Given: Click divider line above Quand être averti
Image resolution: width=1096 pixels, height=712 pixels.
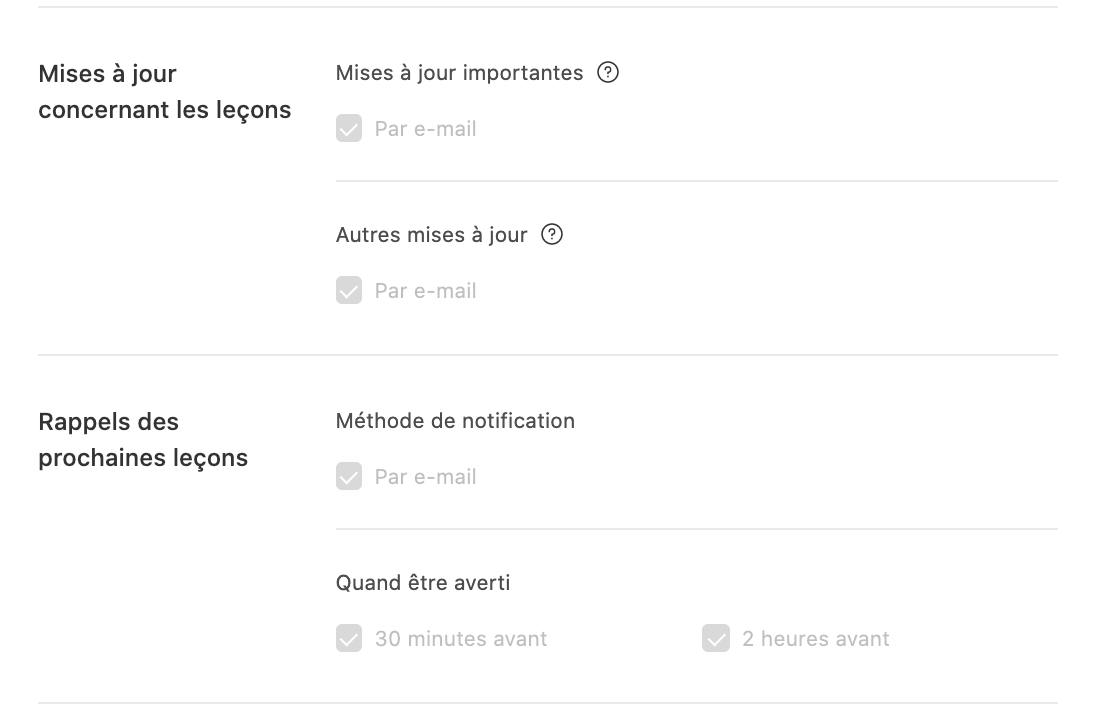Looking at the screenshot, I should [x=697, y=529].
